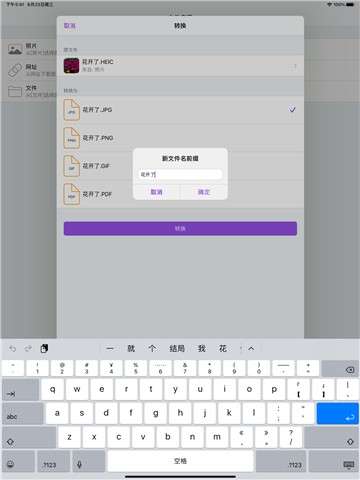
Task: Choose the 花开了.GIF output format
Action: 96,166
